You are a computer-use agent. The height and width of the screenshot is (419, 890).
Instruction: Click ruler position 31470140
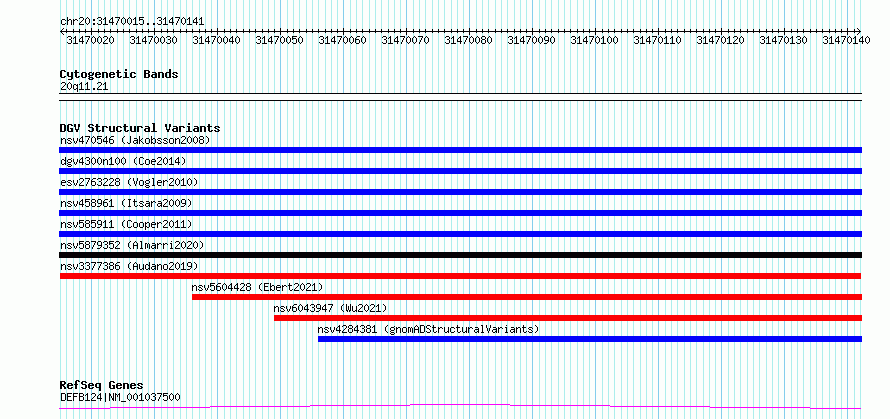(846, 40)
